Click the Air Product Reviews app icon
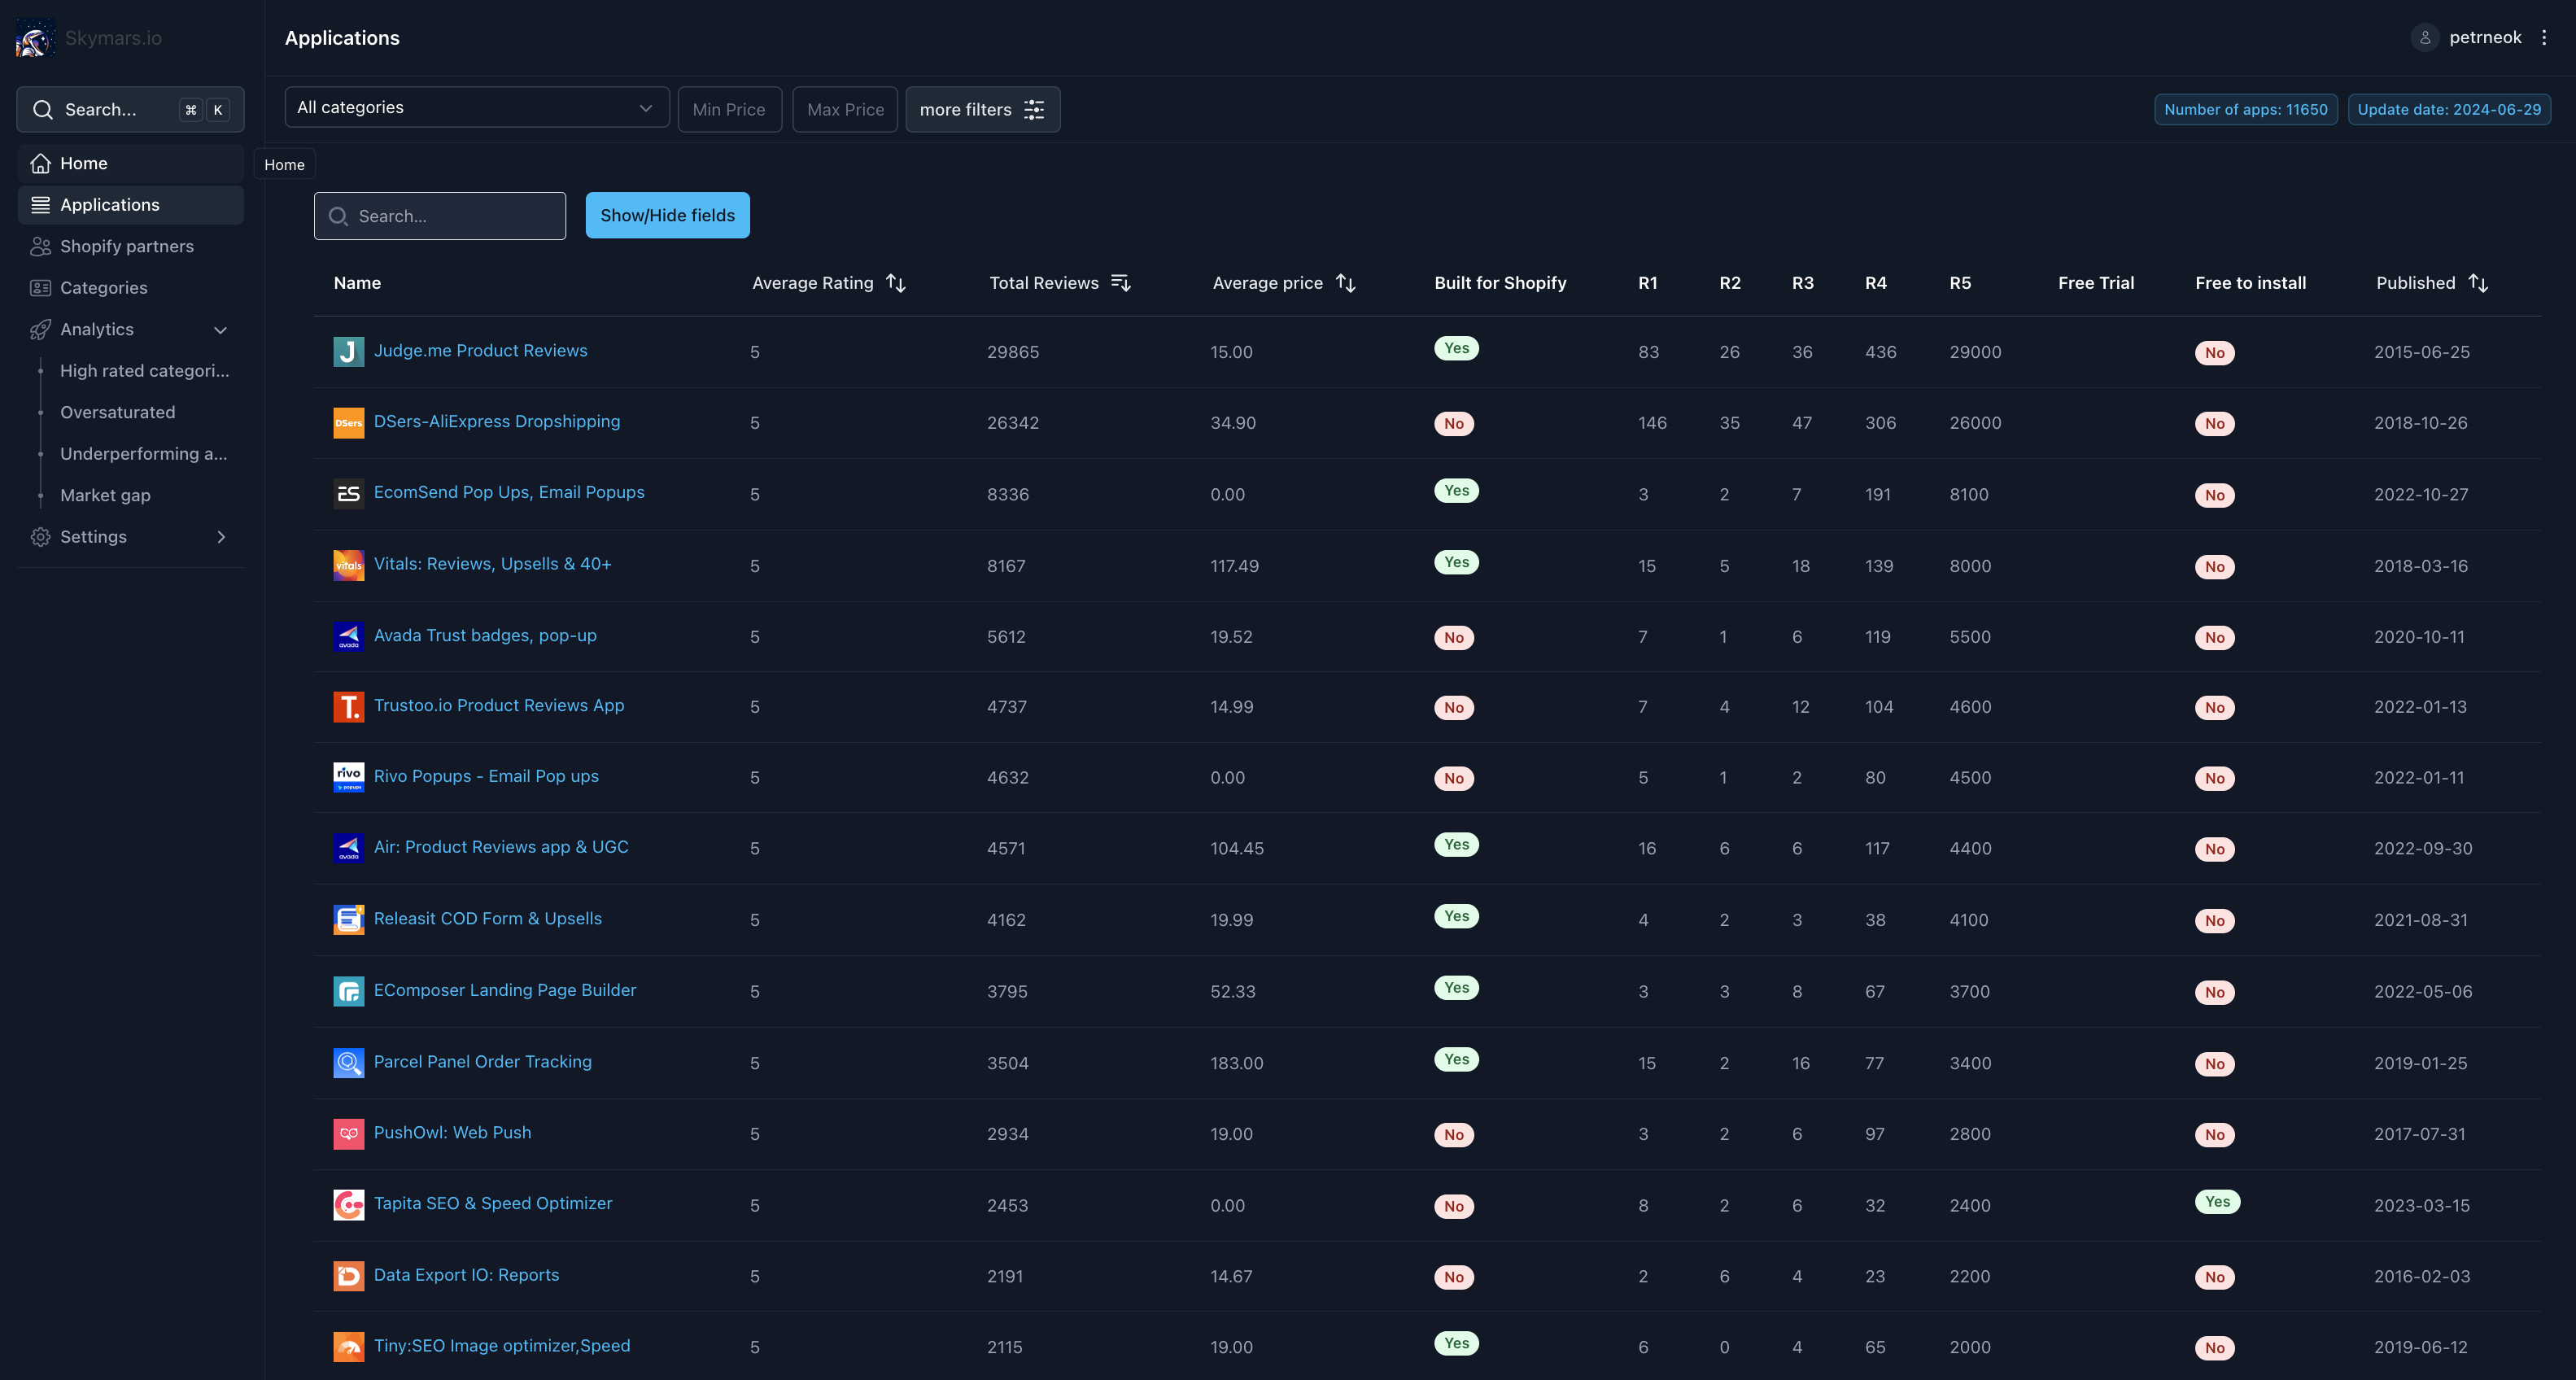The width and height of the screenshot is (2576, 1380). pos(349,848)
